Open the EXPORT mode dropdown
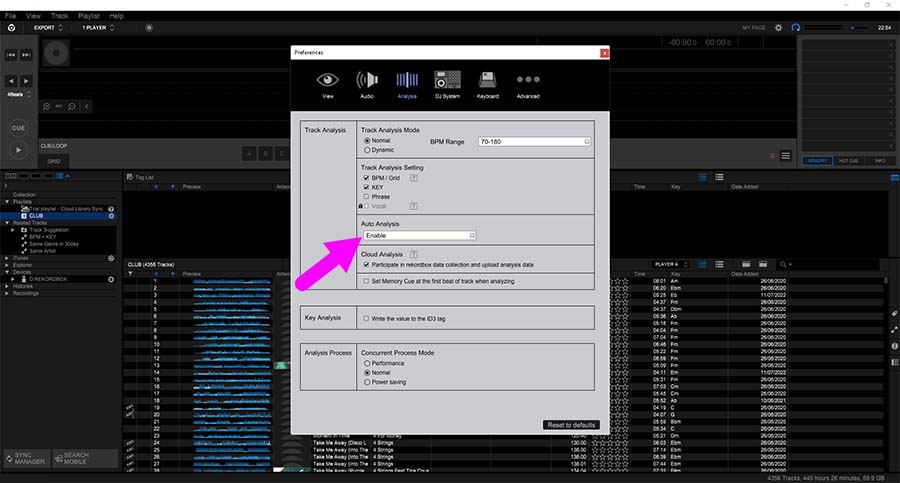 pyautogui.click(x=48, y=28)
